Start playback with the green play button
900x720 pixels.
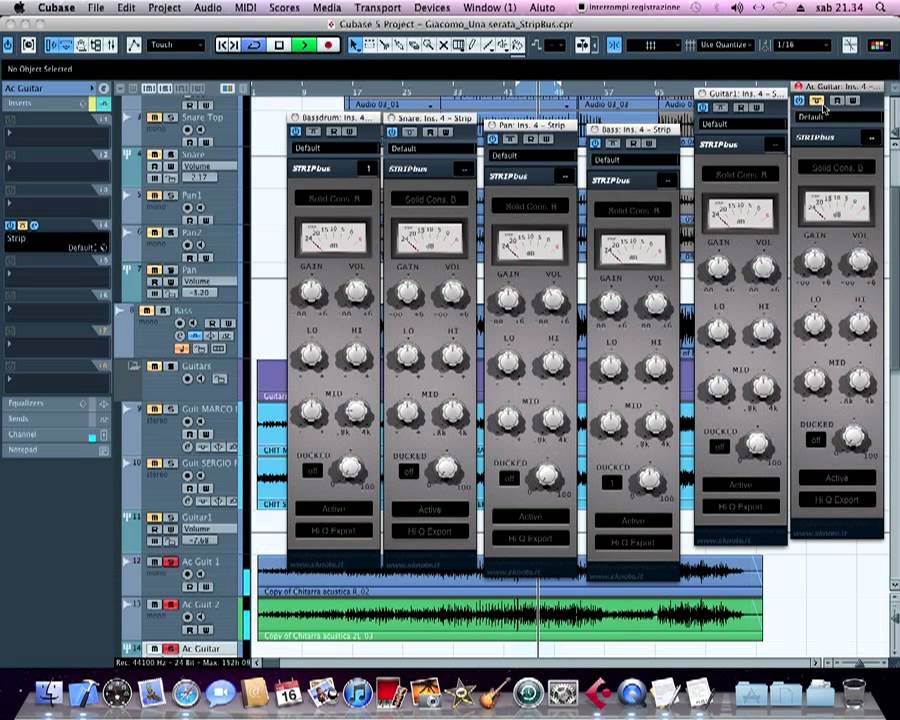click(x=304, y=45)
